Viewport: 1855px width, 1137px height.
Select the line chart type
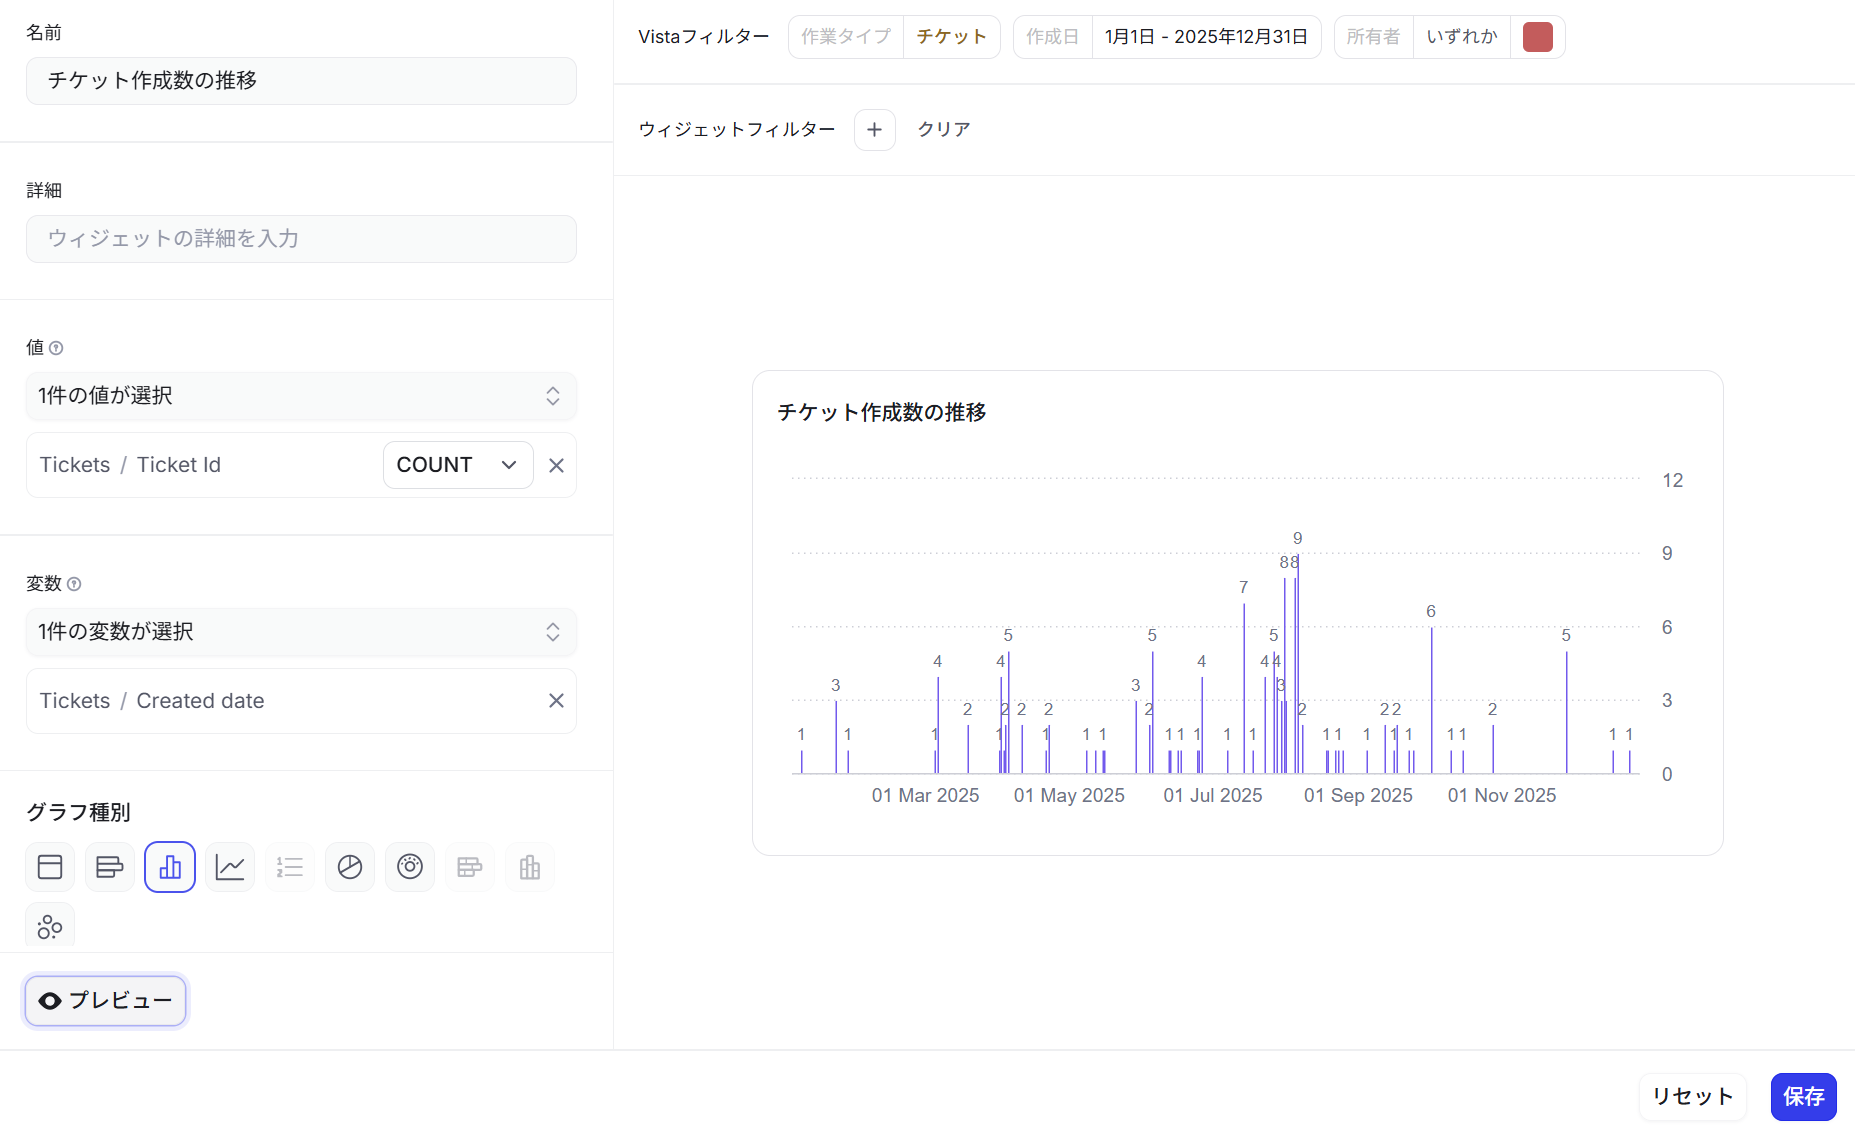229,867
